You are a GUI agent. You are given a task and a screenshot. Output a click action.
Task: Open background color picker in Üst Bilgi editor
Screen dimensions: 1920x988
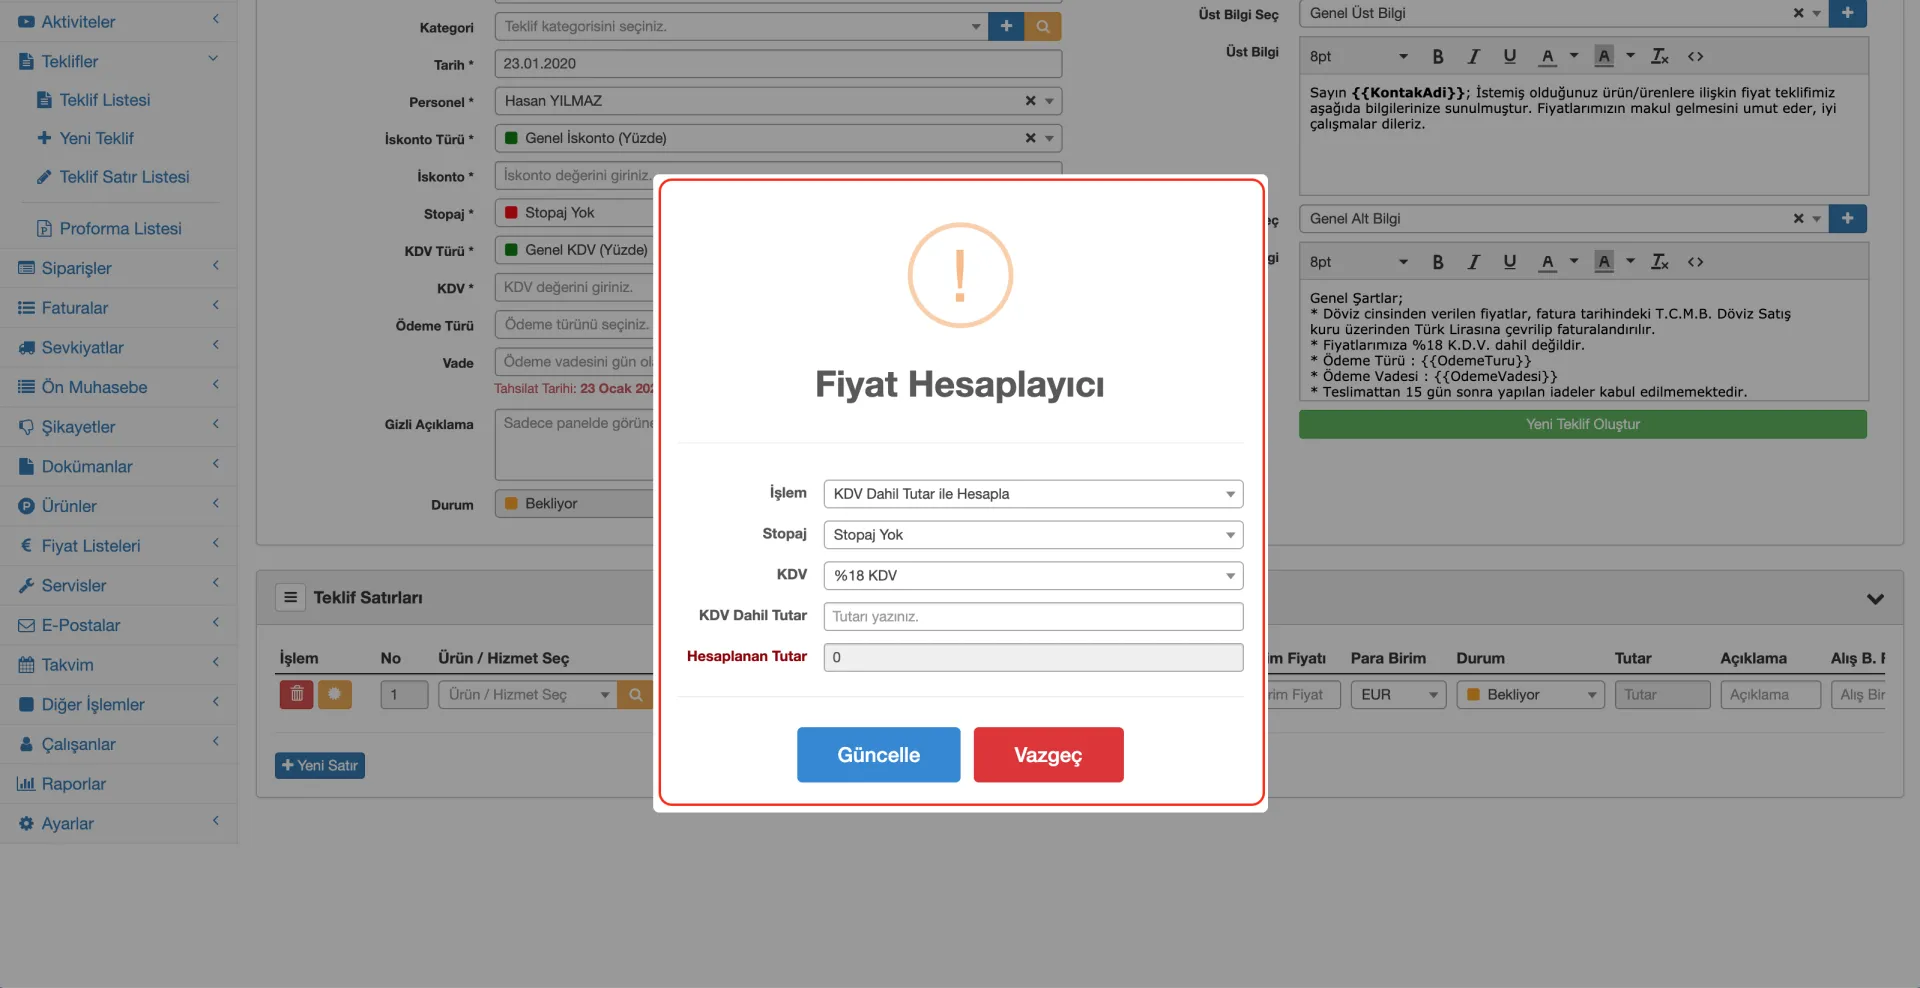point(1630,57)
